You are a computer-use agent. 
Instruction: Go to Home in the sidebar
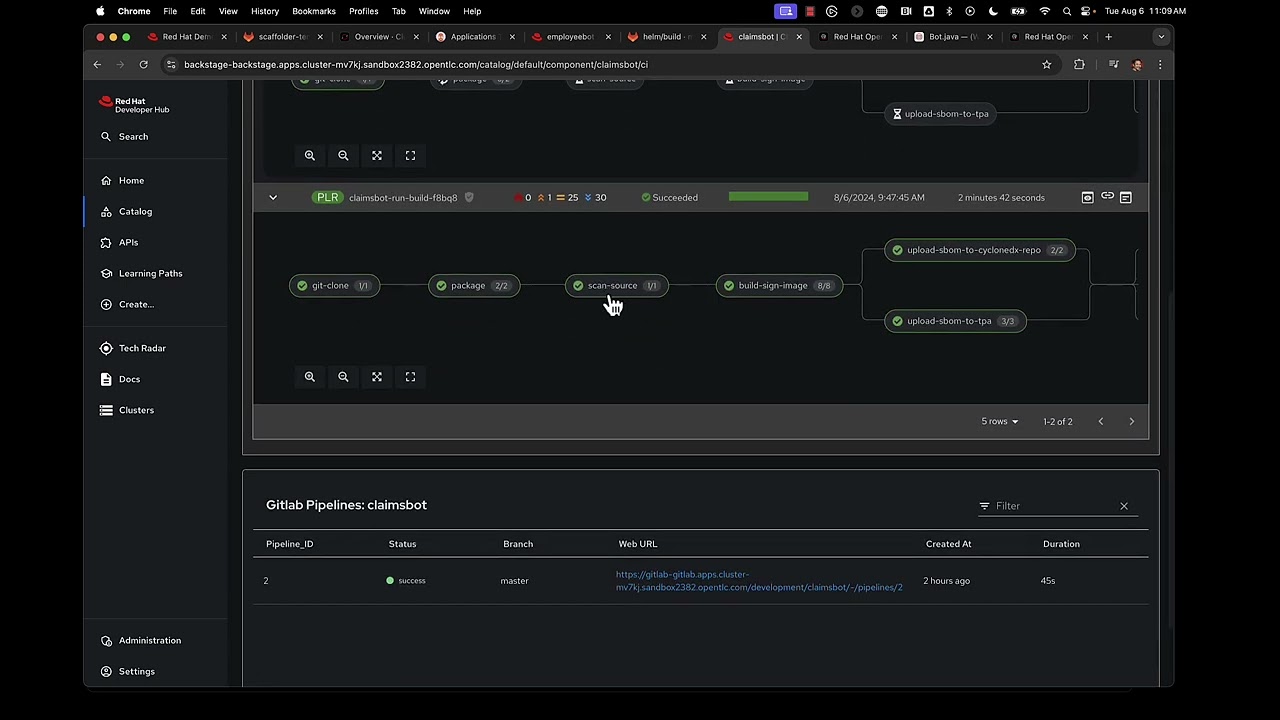[122, 180]
